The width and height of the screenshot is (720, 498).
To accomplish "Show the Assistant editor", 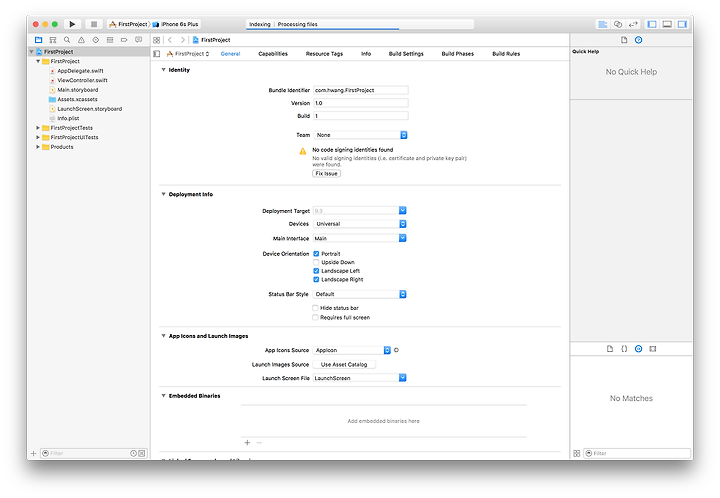I will click(618, 24).
